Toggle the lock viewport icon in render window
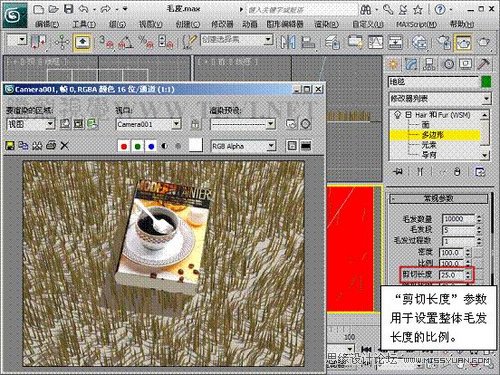500x375 pixels. (x=195, y=124)
